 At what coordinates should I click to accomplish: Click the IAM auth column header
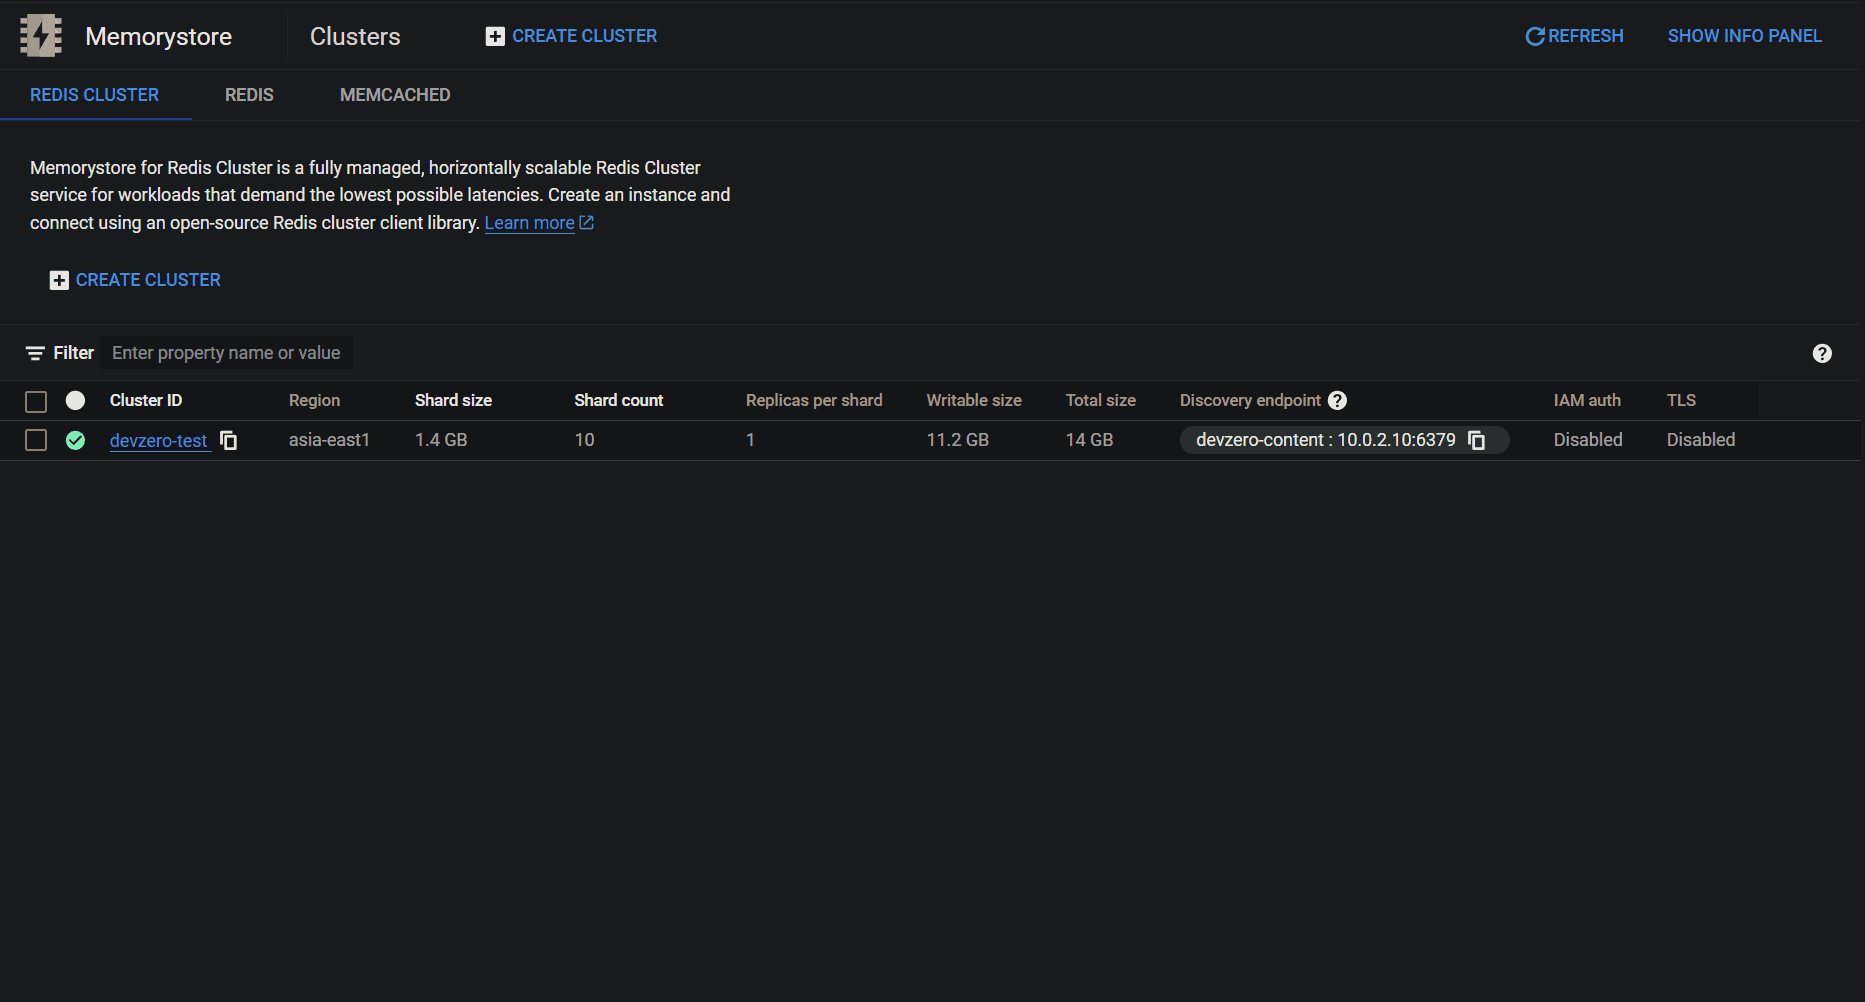pos(1588,400)
